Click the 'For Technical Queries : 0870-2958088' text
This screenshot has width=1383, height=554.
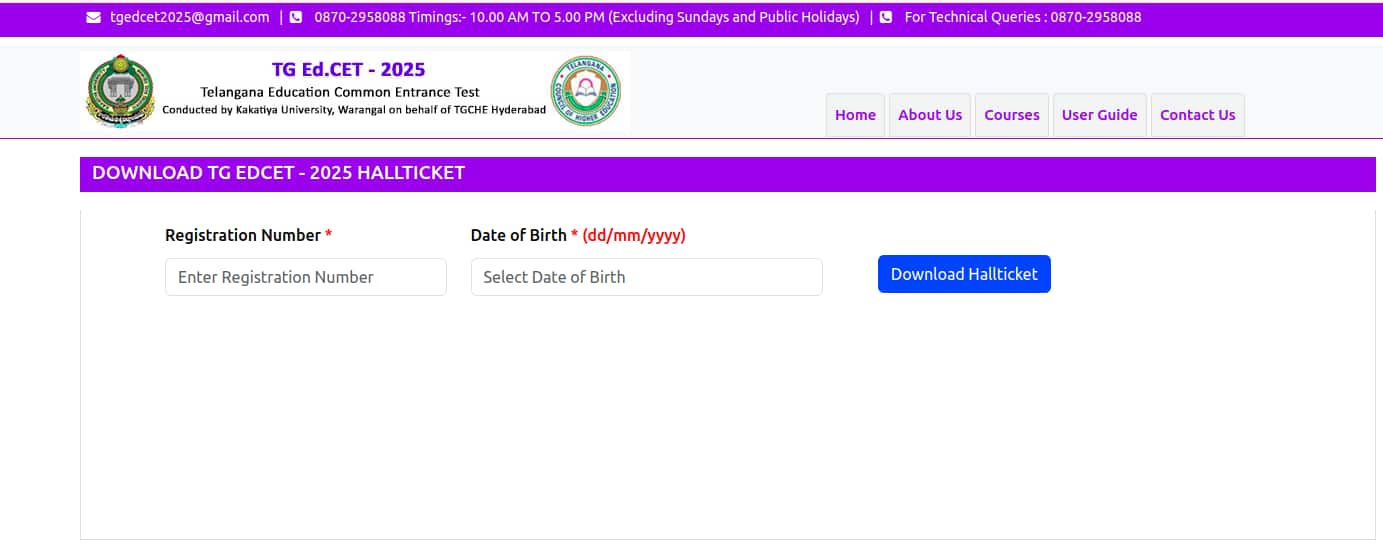[x=1023, y=17]
